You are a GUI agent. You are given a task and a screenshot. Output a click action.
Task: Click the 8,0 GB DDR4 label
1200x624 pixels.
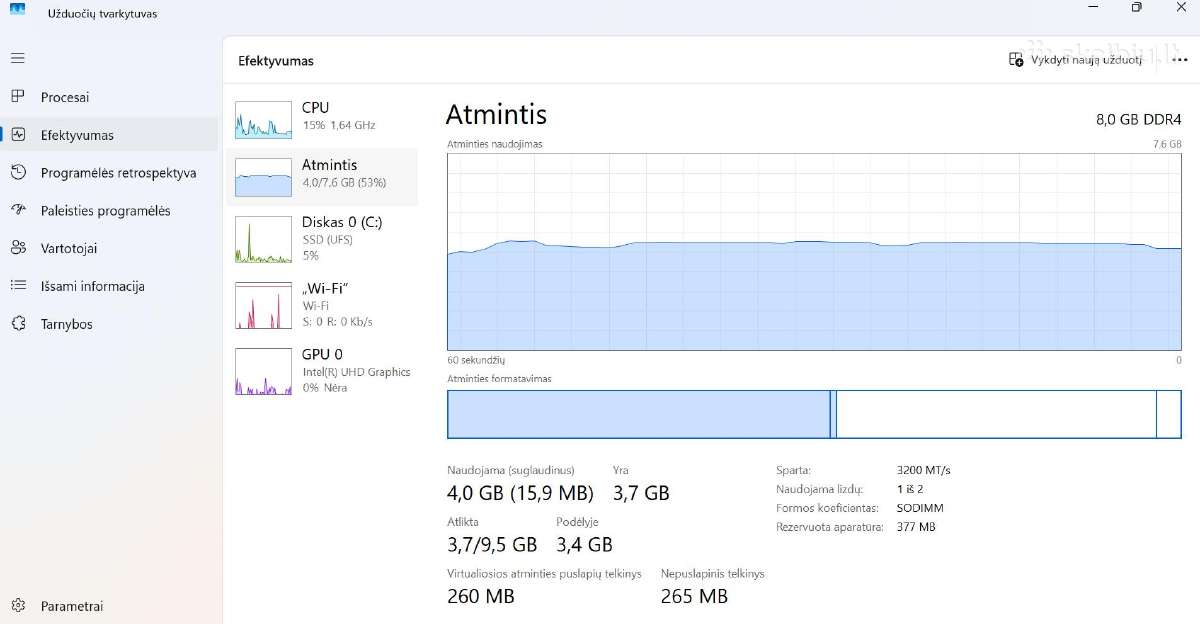click(1138, 119)
